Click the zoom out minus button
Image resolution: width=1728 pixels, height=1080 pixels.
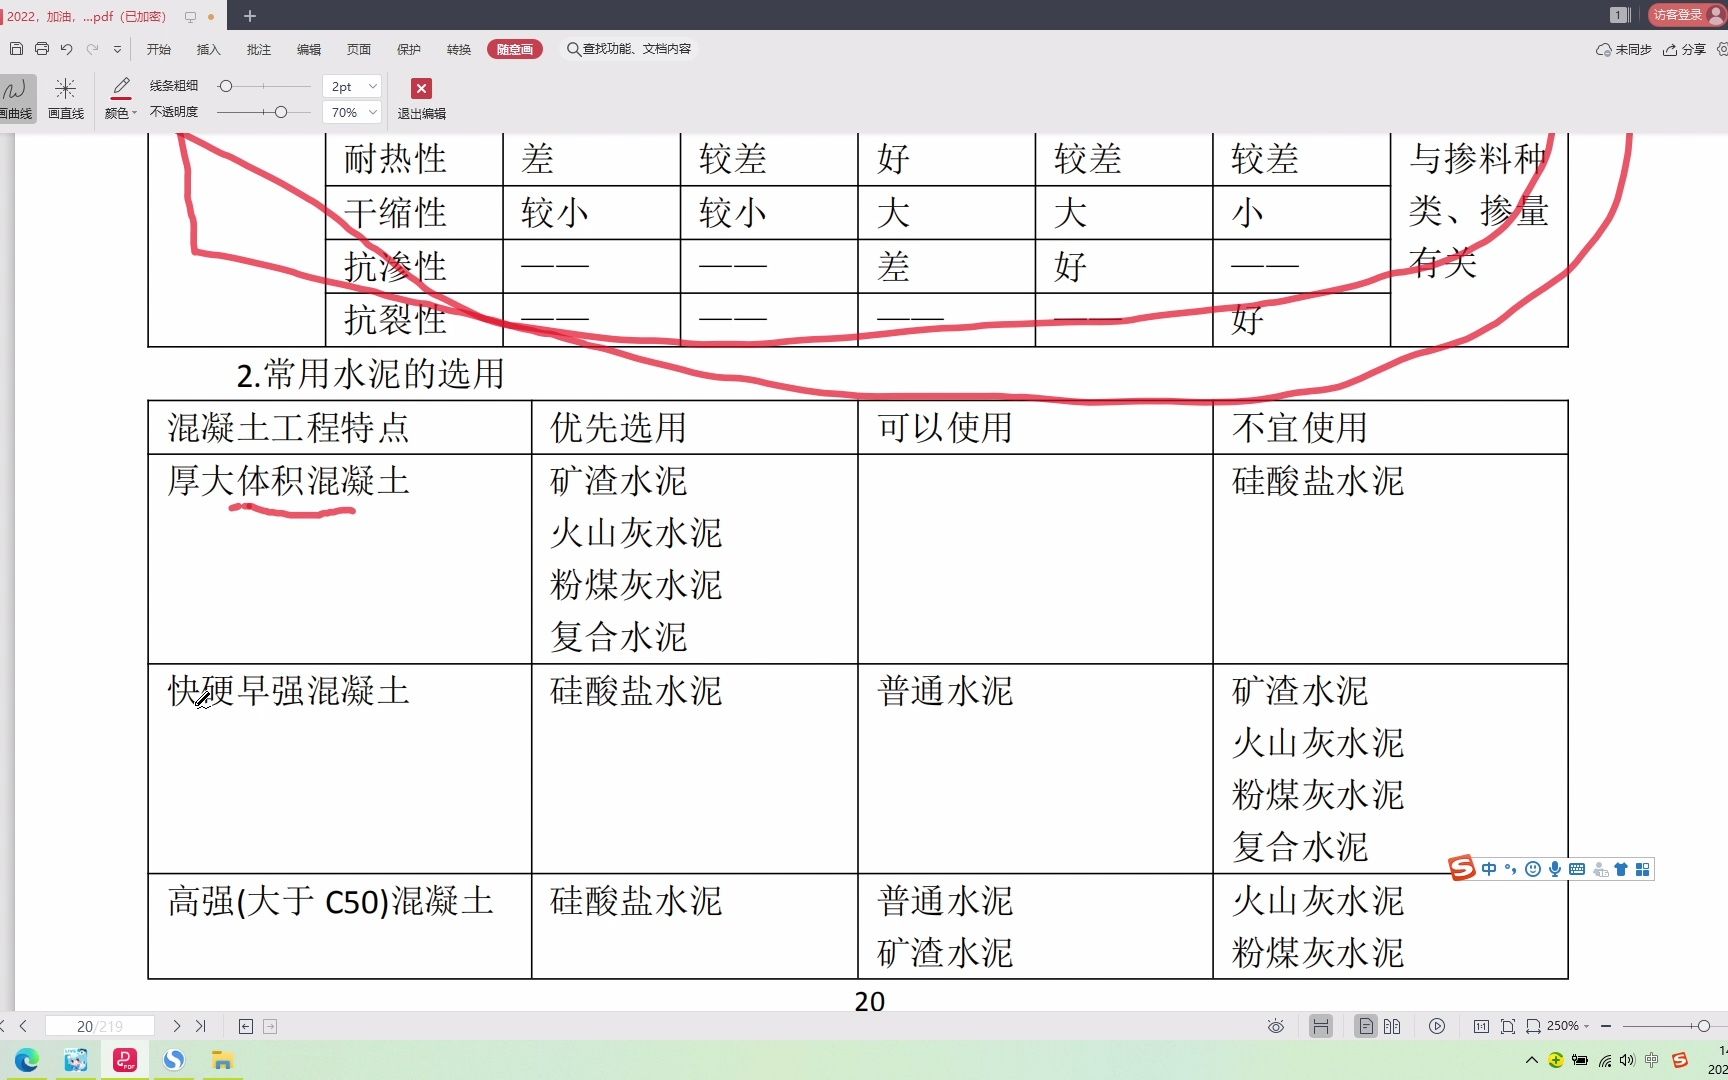click(1606, 1026)
